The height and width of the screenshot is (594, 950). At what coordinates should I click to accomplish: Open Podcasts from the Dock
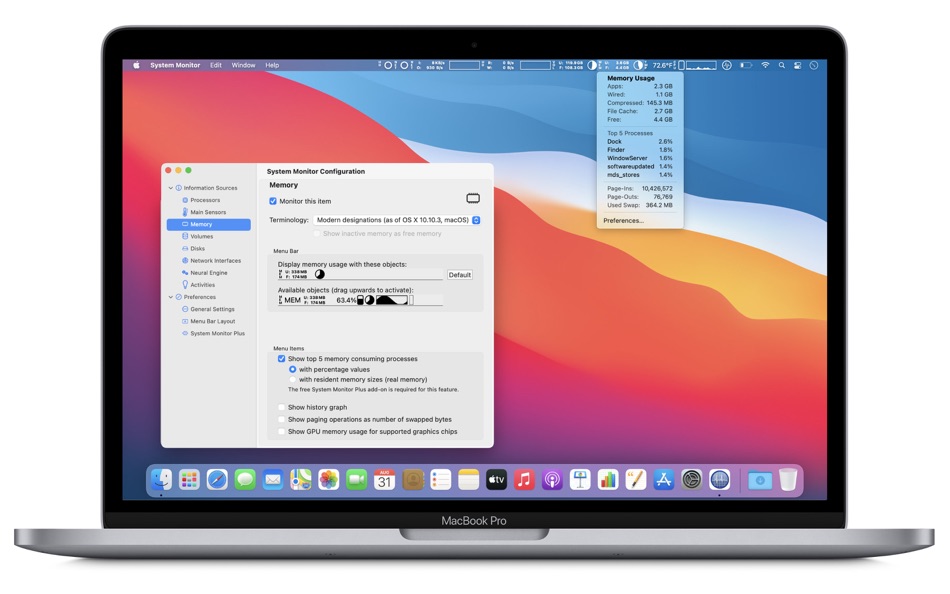click(552, 480)
